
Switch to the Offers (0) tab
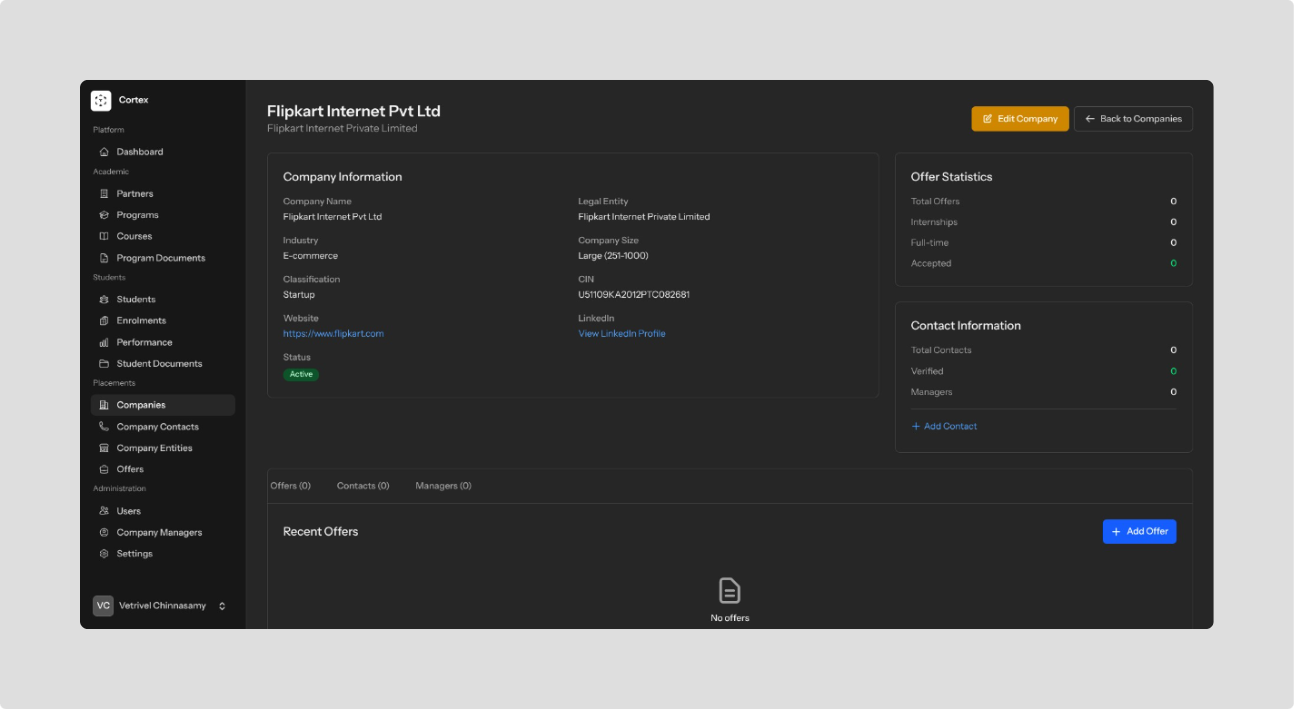pyautogui.click(x=291, y=486)
